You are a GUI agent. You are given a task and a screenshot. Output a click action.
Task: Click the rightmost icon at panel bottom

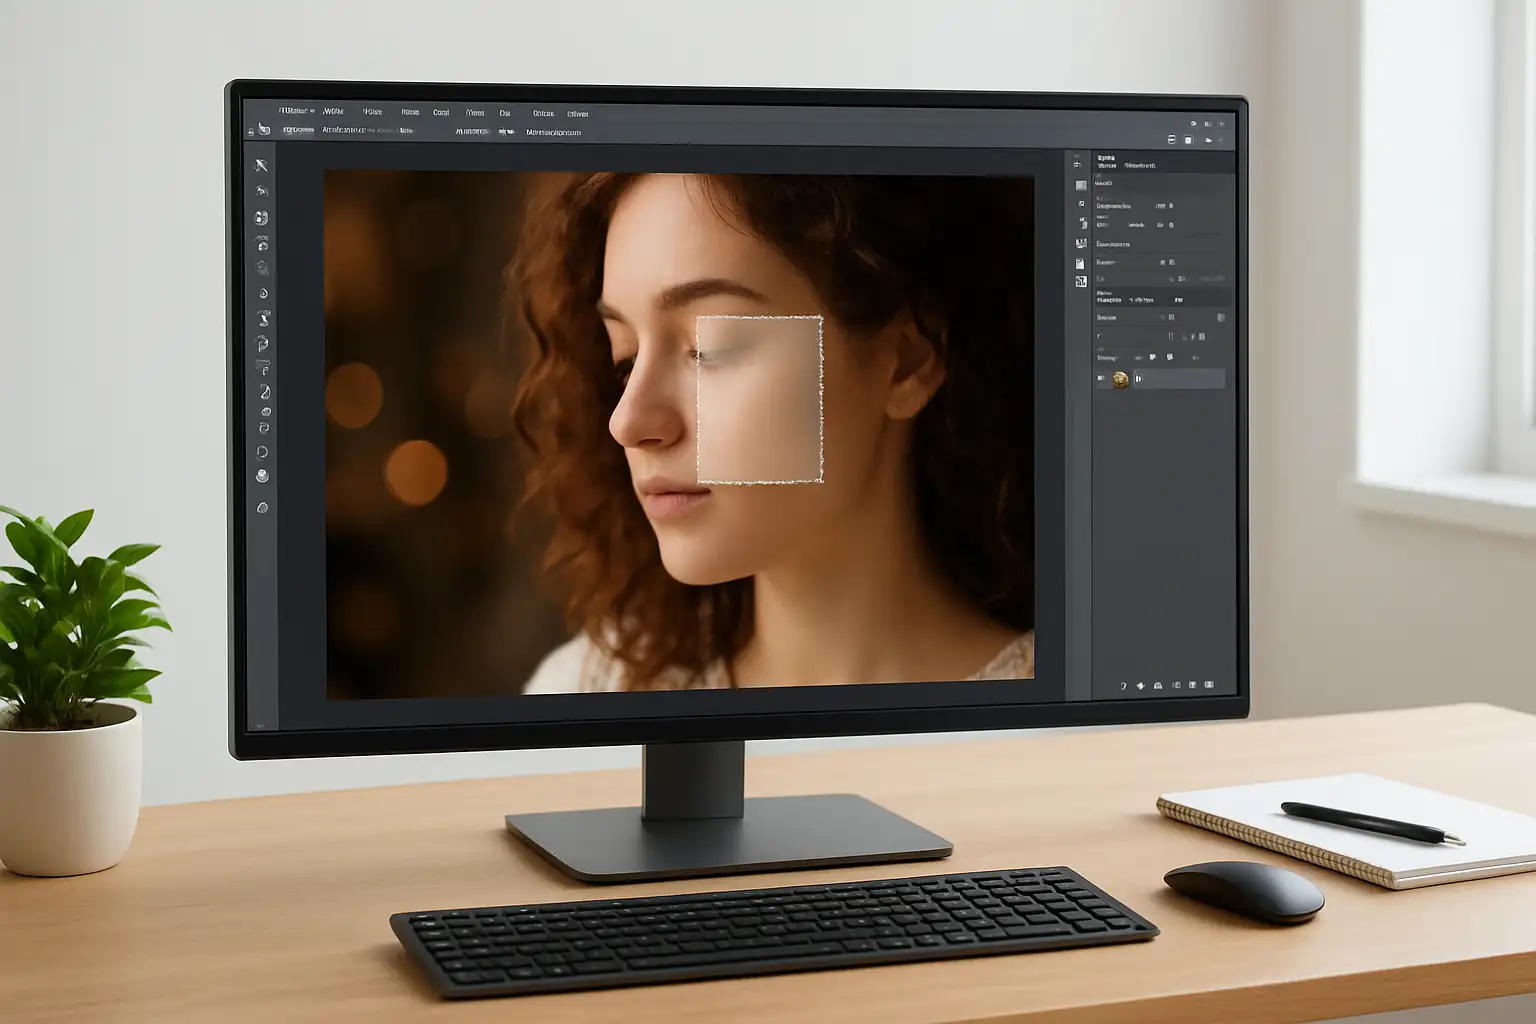(1209, 685)
